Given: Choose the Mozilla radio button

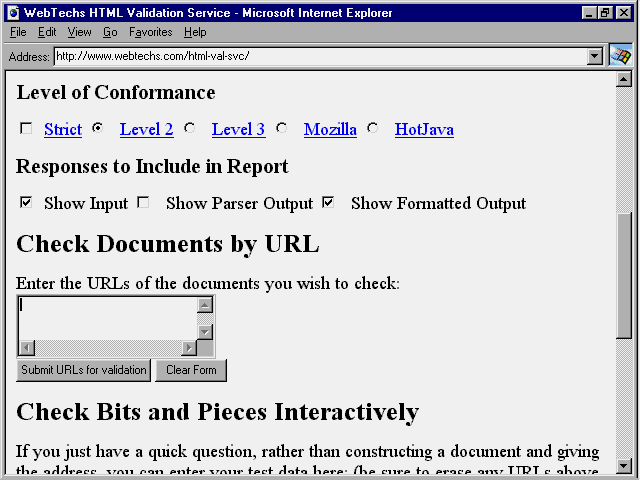Looking at the screenshot, I should (282, 128).
